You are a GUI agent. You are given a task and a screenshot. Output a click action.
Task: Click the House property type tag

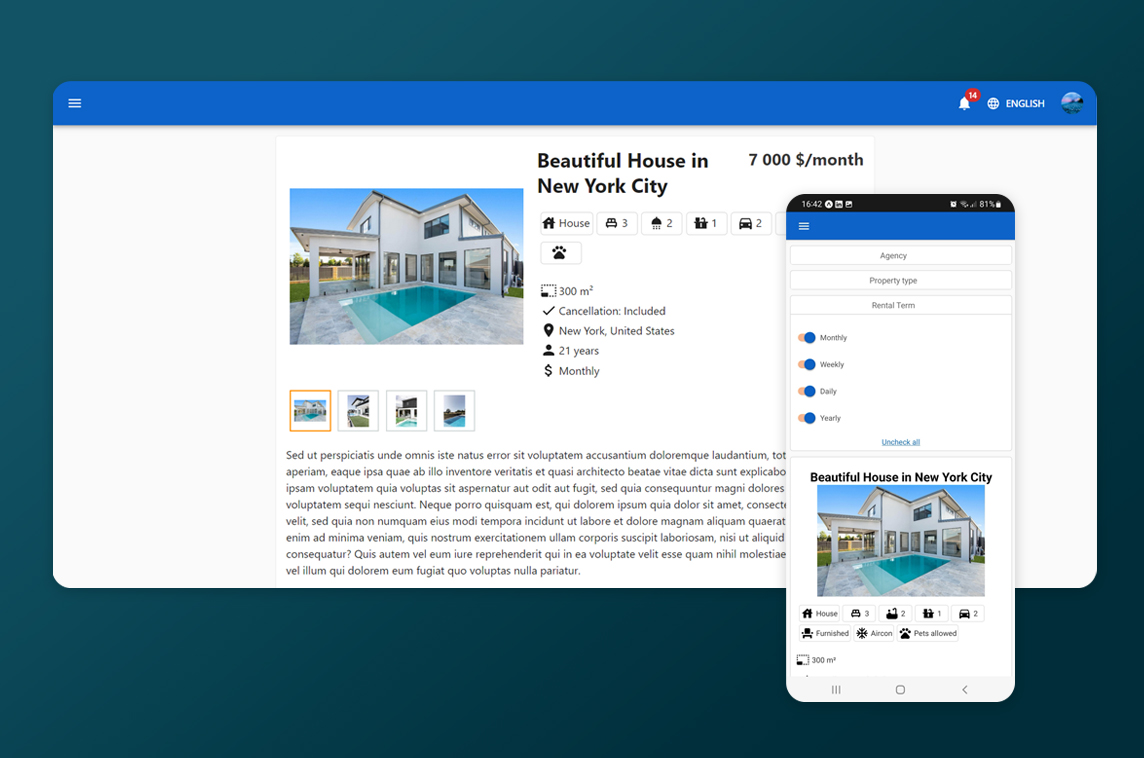click(x=566, y=223)
